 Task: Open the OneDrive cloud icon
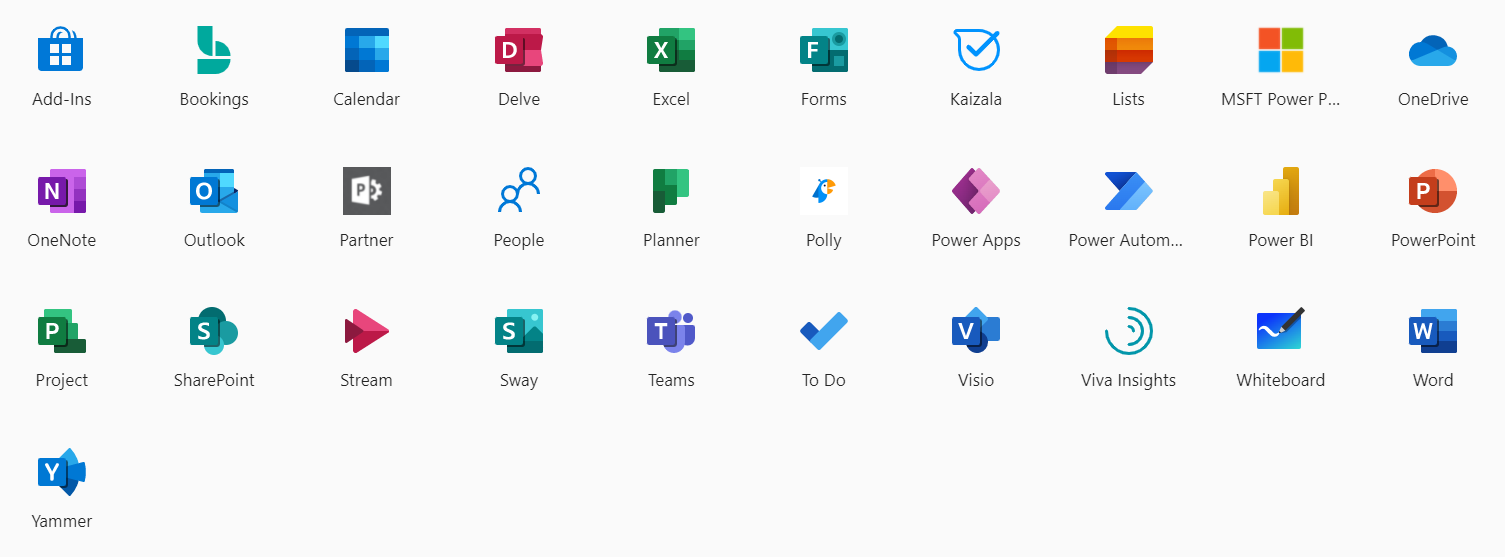pyautogui.click(x=1433, y=50)
